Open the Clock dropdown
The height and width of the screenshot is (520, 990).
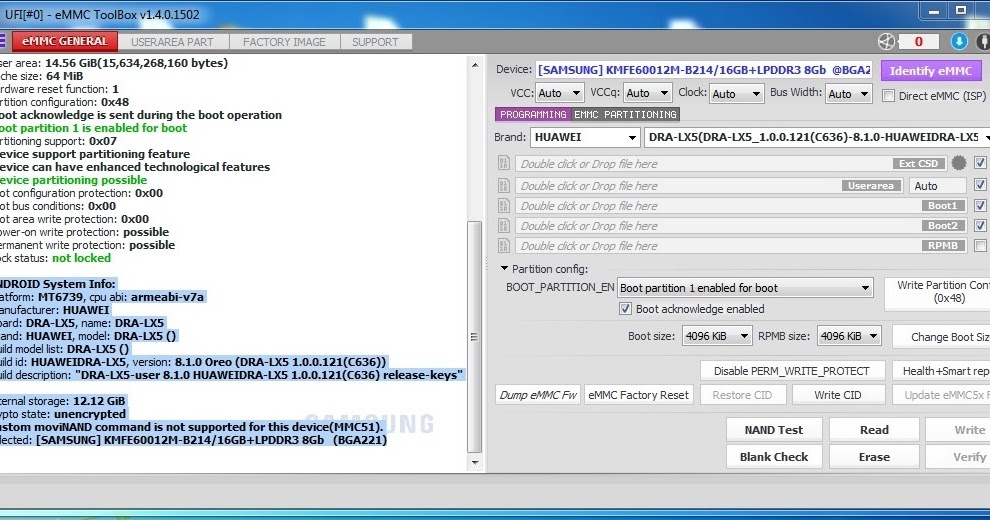[x=736, y=94]
